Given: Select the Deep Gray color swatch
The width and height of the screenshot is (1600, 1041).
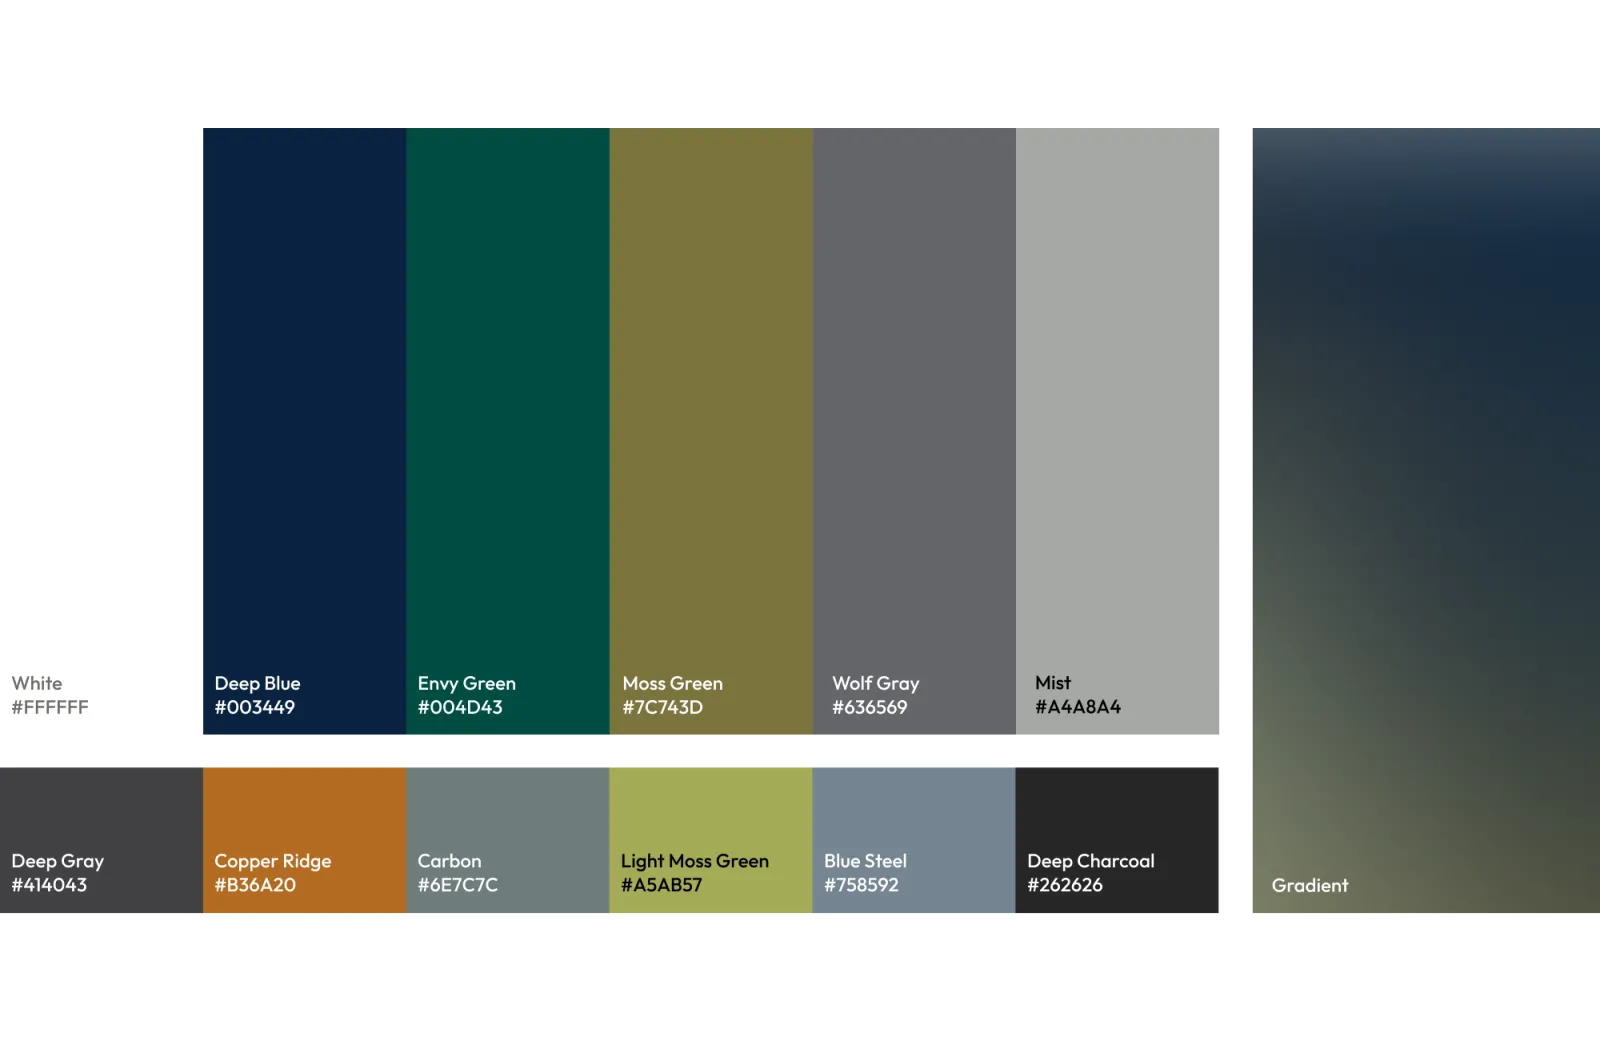Looking at the screenshot, I should (x=100, y=810).
